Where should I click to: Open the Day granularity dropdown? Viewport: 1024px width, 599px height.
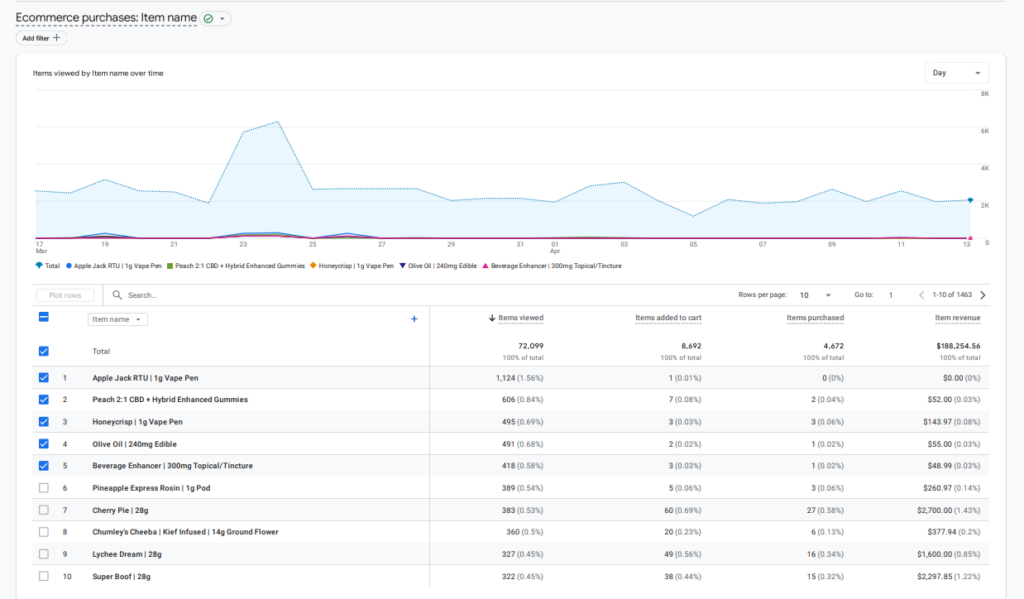[956, 73]
